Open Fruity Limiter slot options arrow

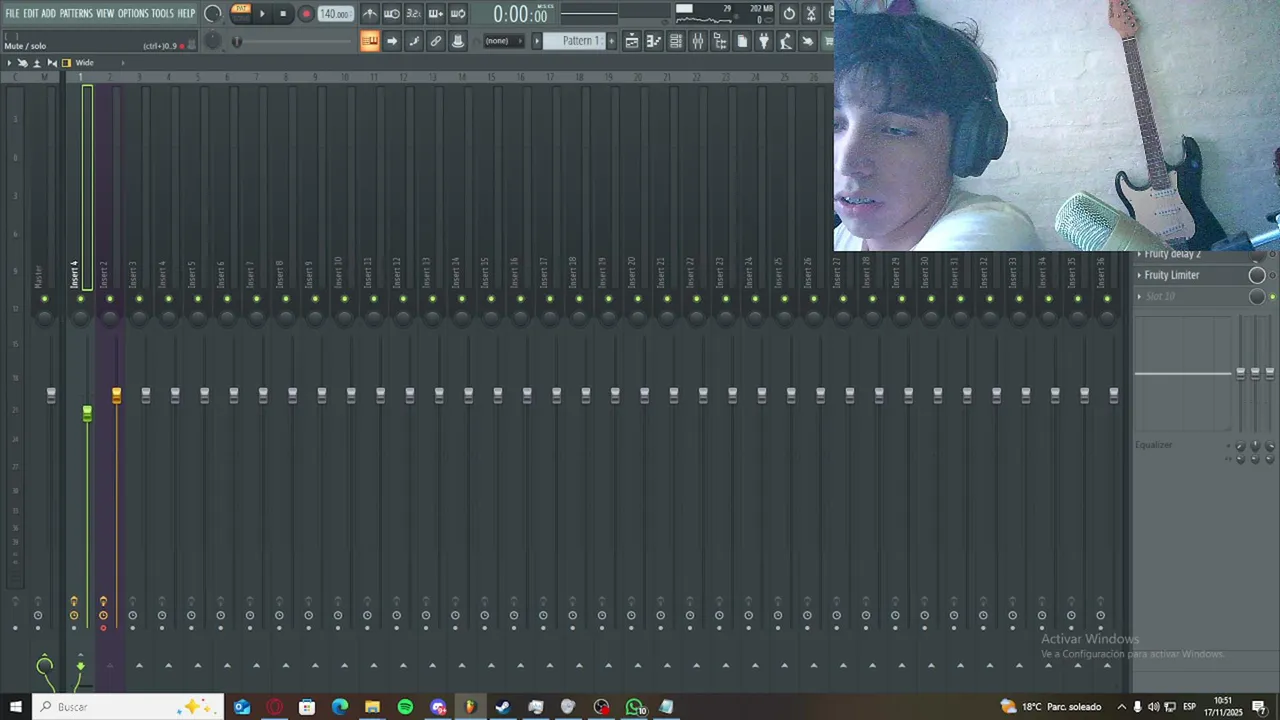pos(1139,275)
